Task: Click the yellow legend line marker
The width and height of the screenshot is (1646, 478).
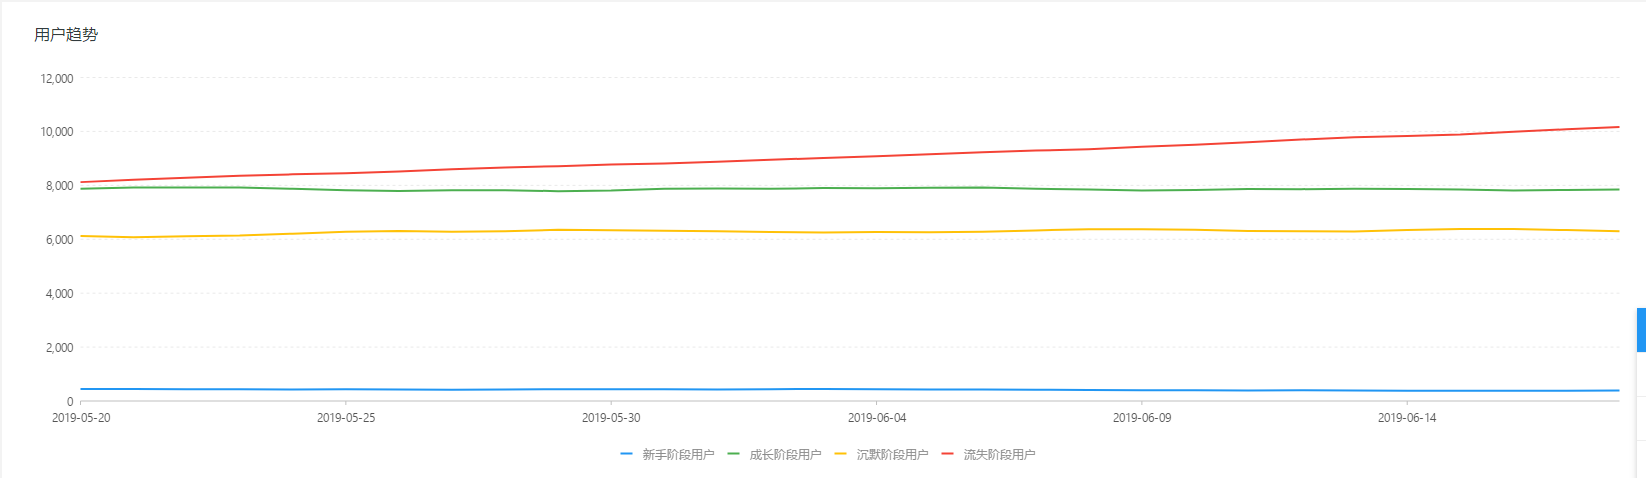Action: pyautogui.click(x=840, y=454)
